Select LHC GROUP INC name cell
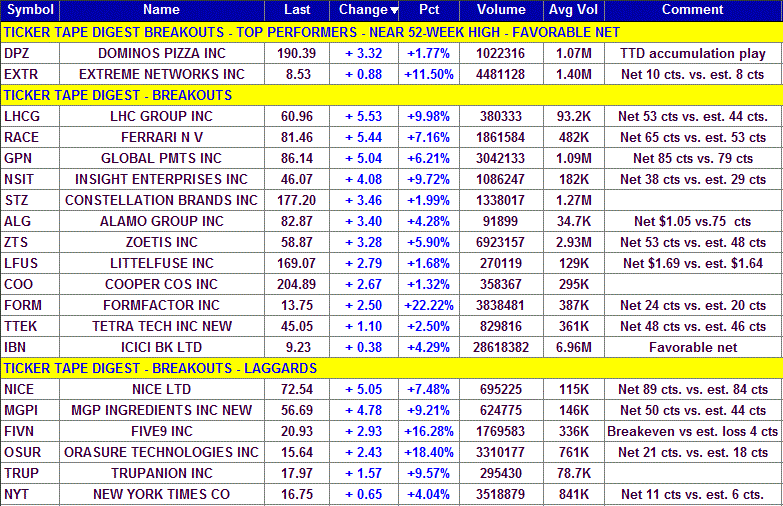Image resolution: width=783 pixels, height=506 pixels. point(162,116)
